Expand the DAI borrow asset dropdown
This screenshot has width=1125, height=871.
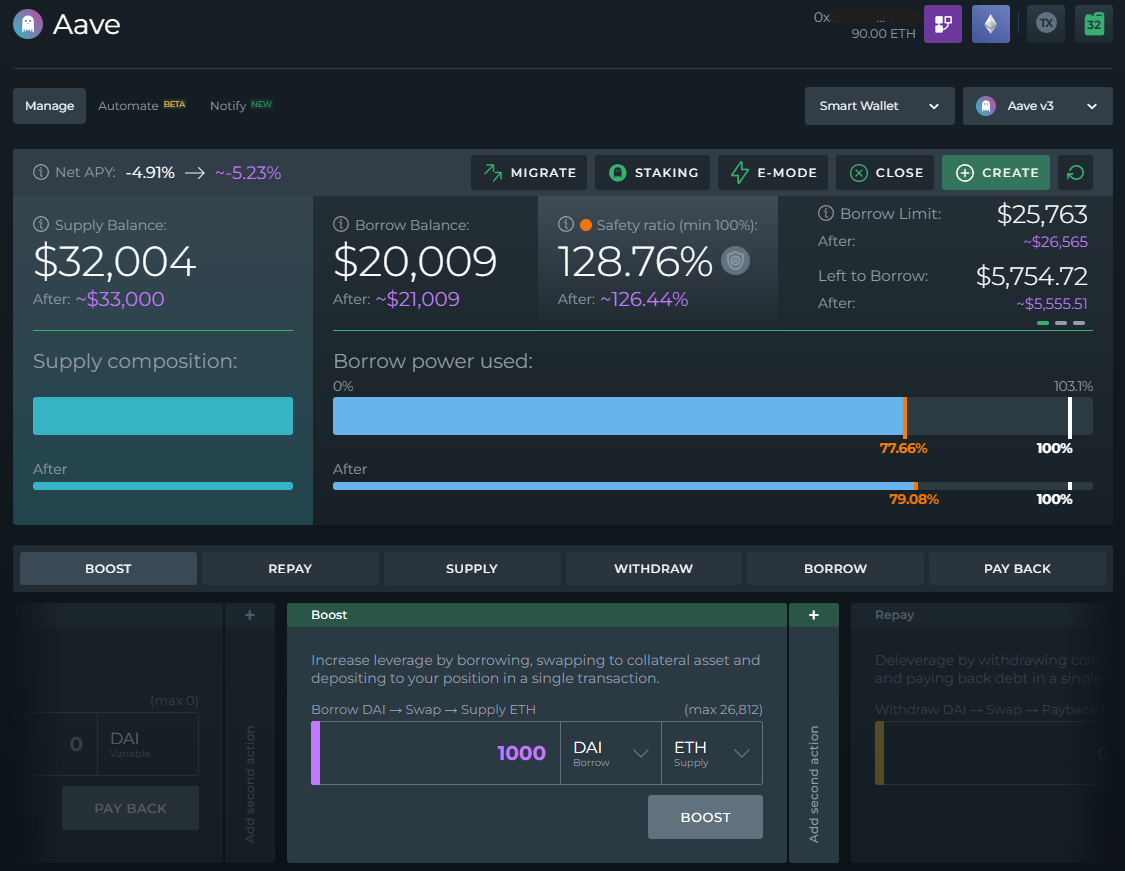pos(610,752)
